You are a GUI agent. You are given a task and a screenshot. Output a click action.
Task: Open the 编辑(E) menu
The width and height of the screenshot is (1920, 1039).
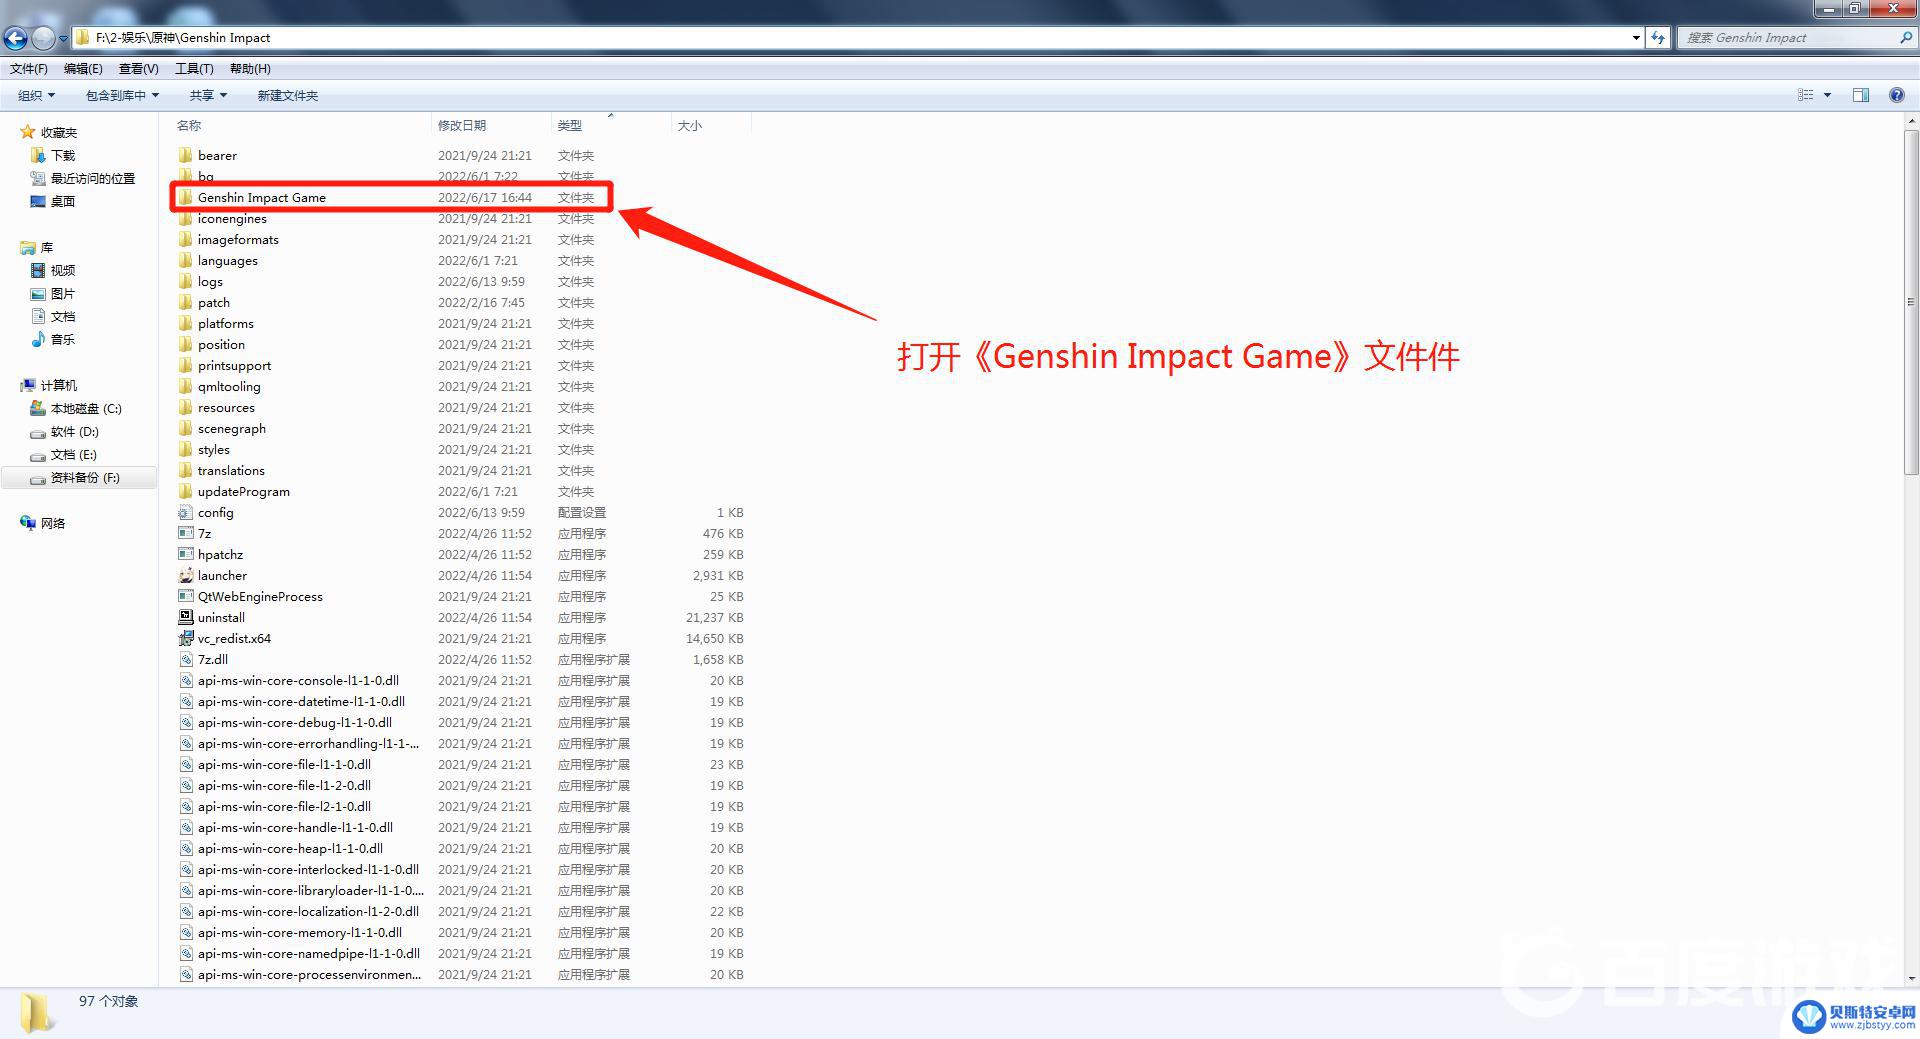83,69
